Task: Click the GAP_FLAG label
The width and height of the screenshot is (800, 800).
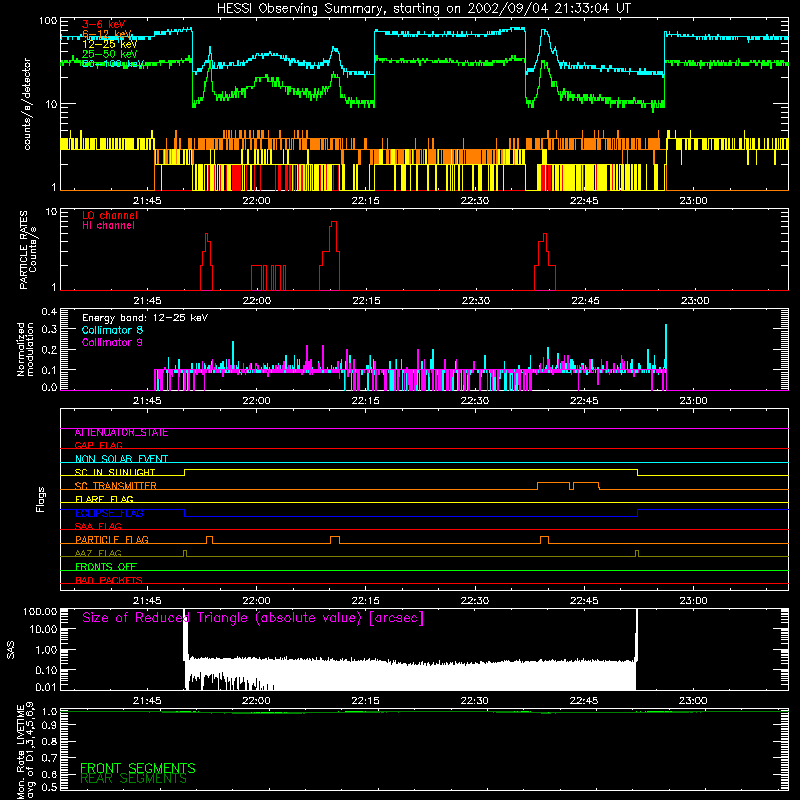Action: pos(98,445)
